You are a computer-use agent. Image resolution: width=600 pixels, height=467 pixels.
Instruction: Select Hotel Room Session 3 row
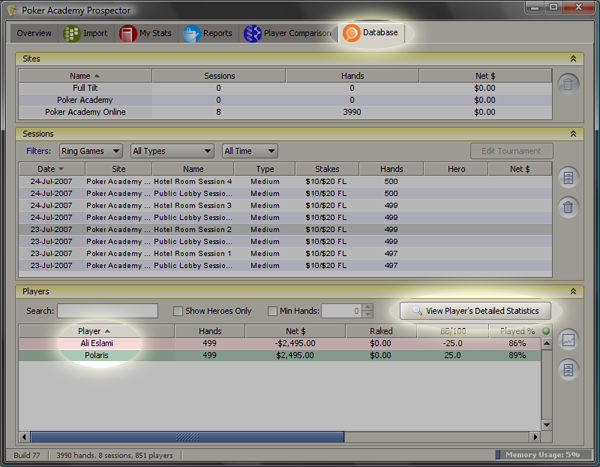pyautogui.click(x=285, y=206)
